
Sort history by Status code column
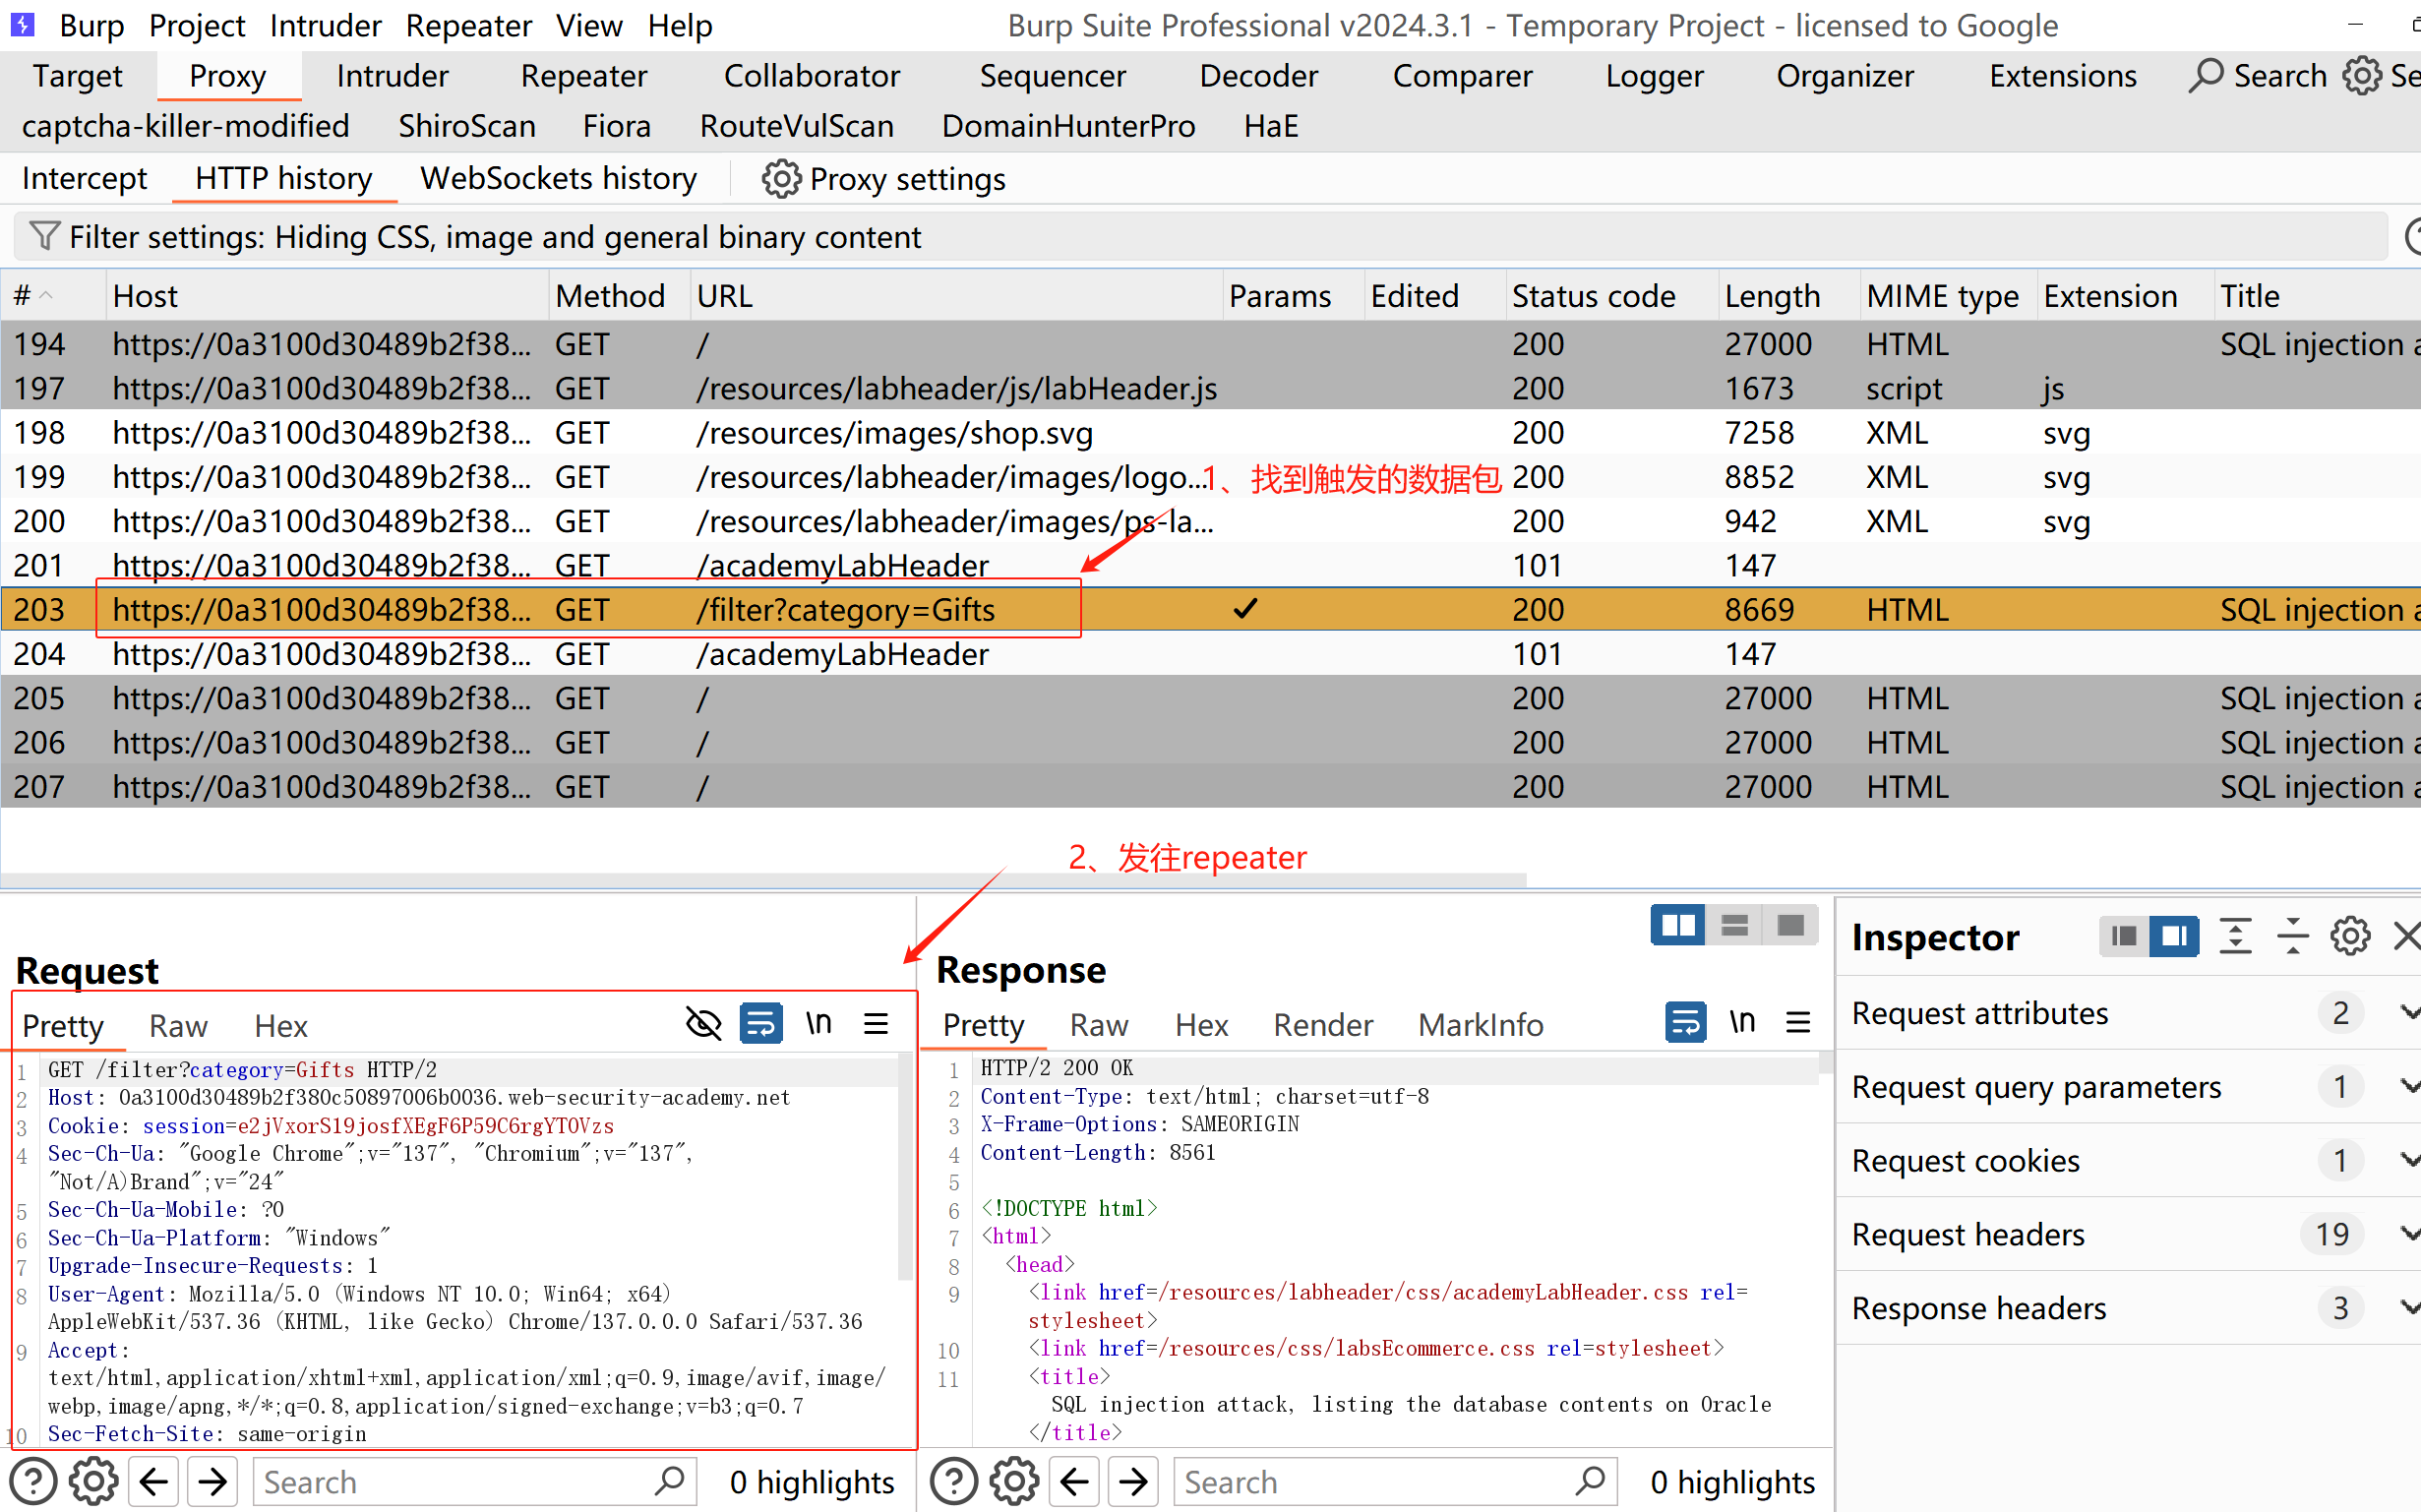click(1593, 296)
